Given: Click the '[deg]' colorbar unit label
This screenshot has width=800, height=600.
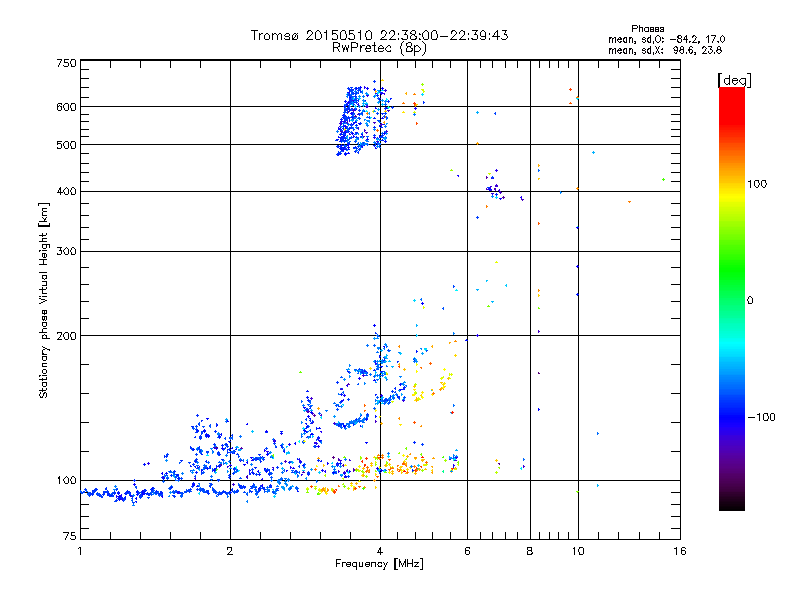Looking at the screenshot, I should 734,80.
